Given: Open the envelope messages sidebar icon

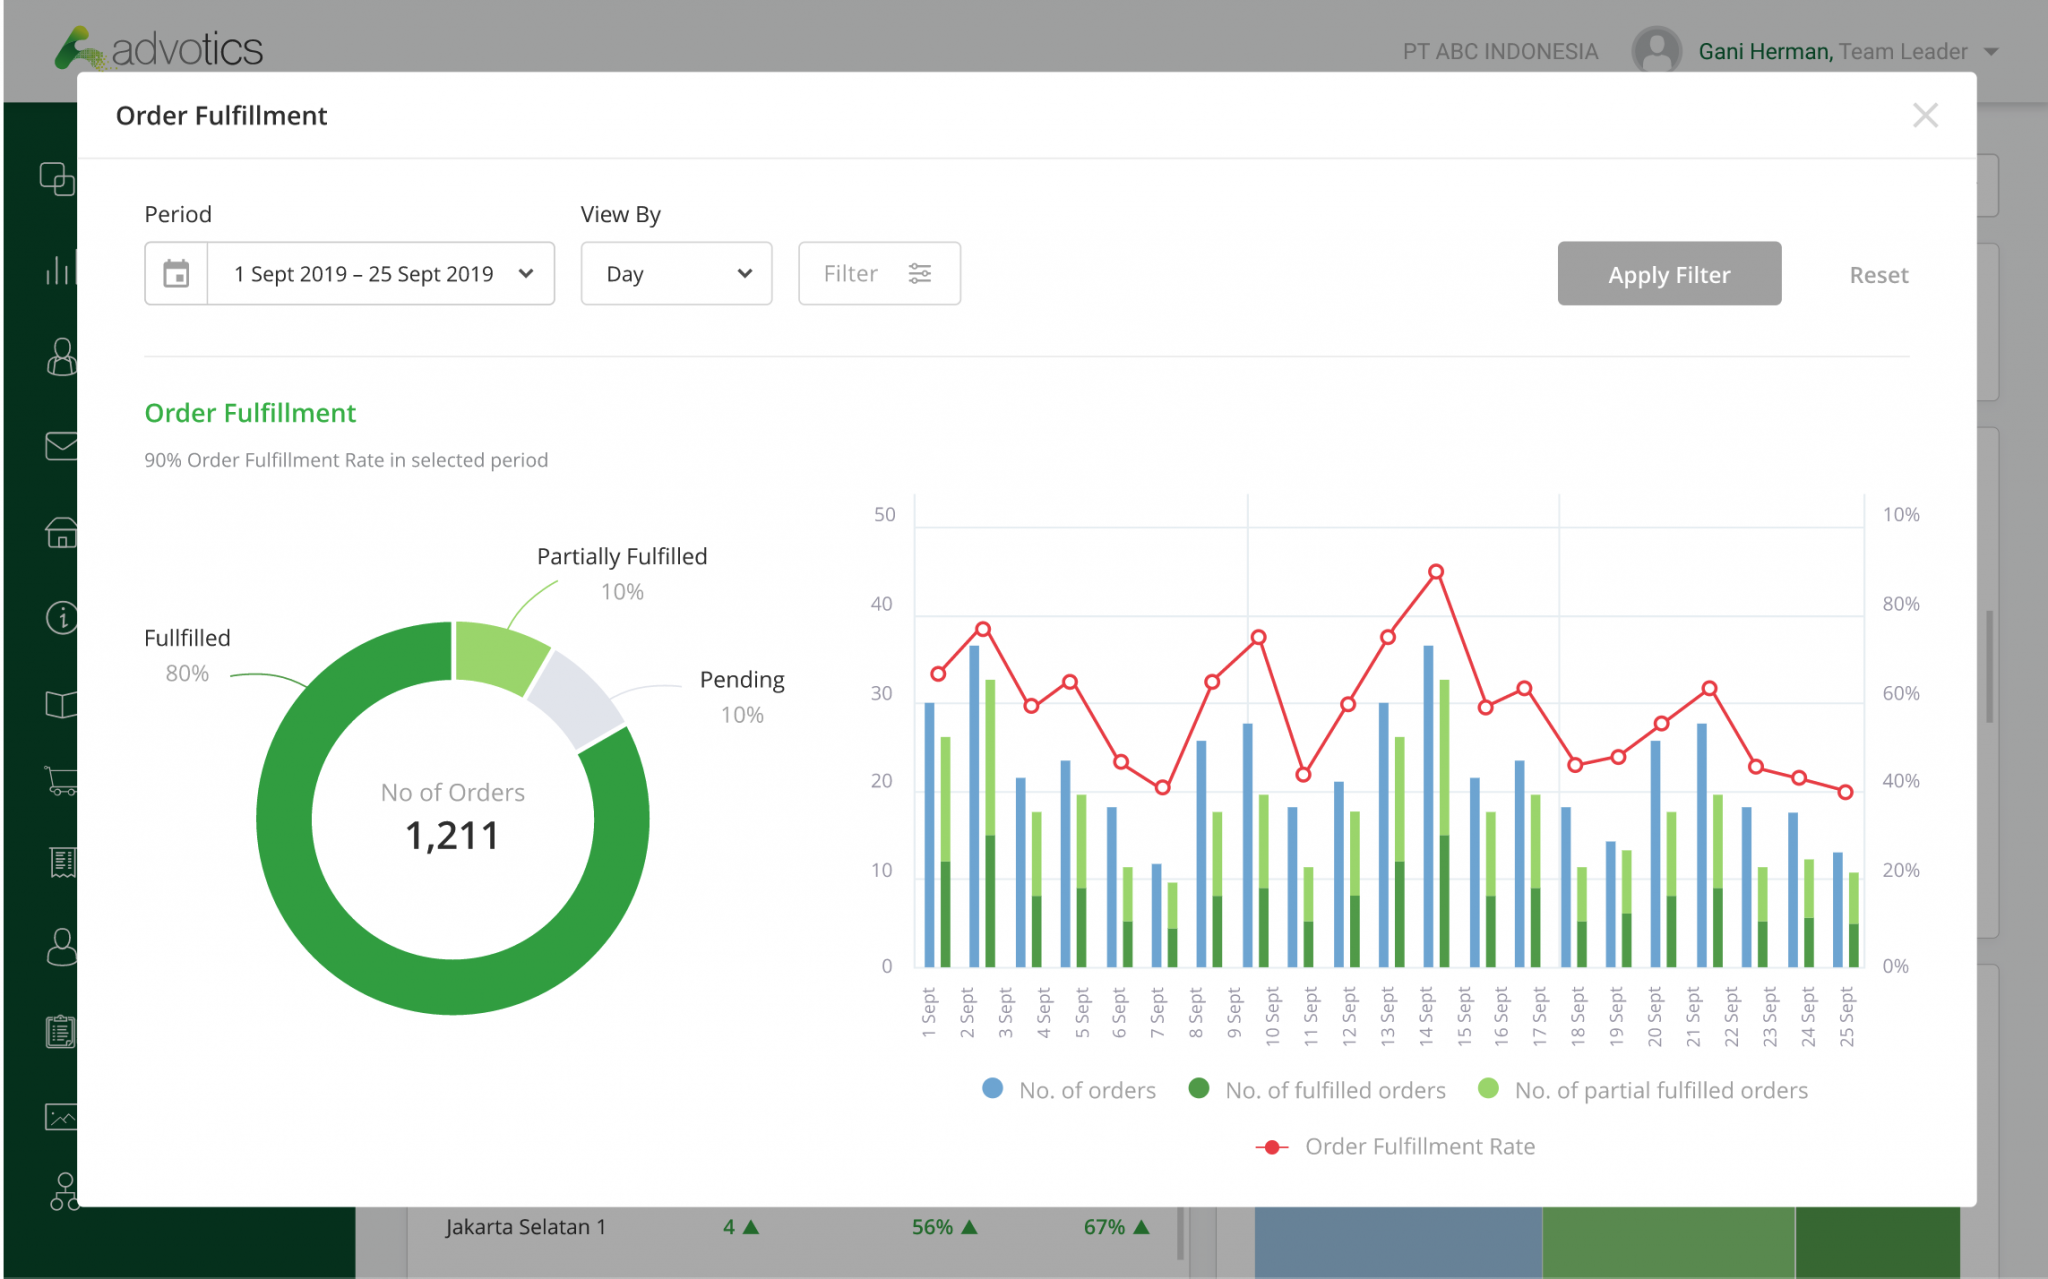Looking at the screenshot, I should click(61, 446).
